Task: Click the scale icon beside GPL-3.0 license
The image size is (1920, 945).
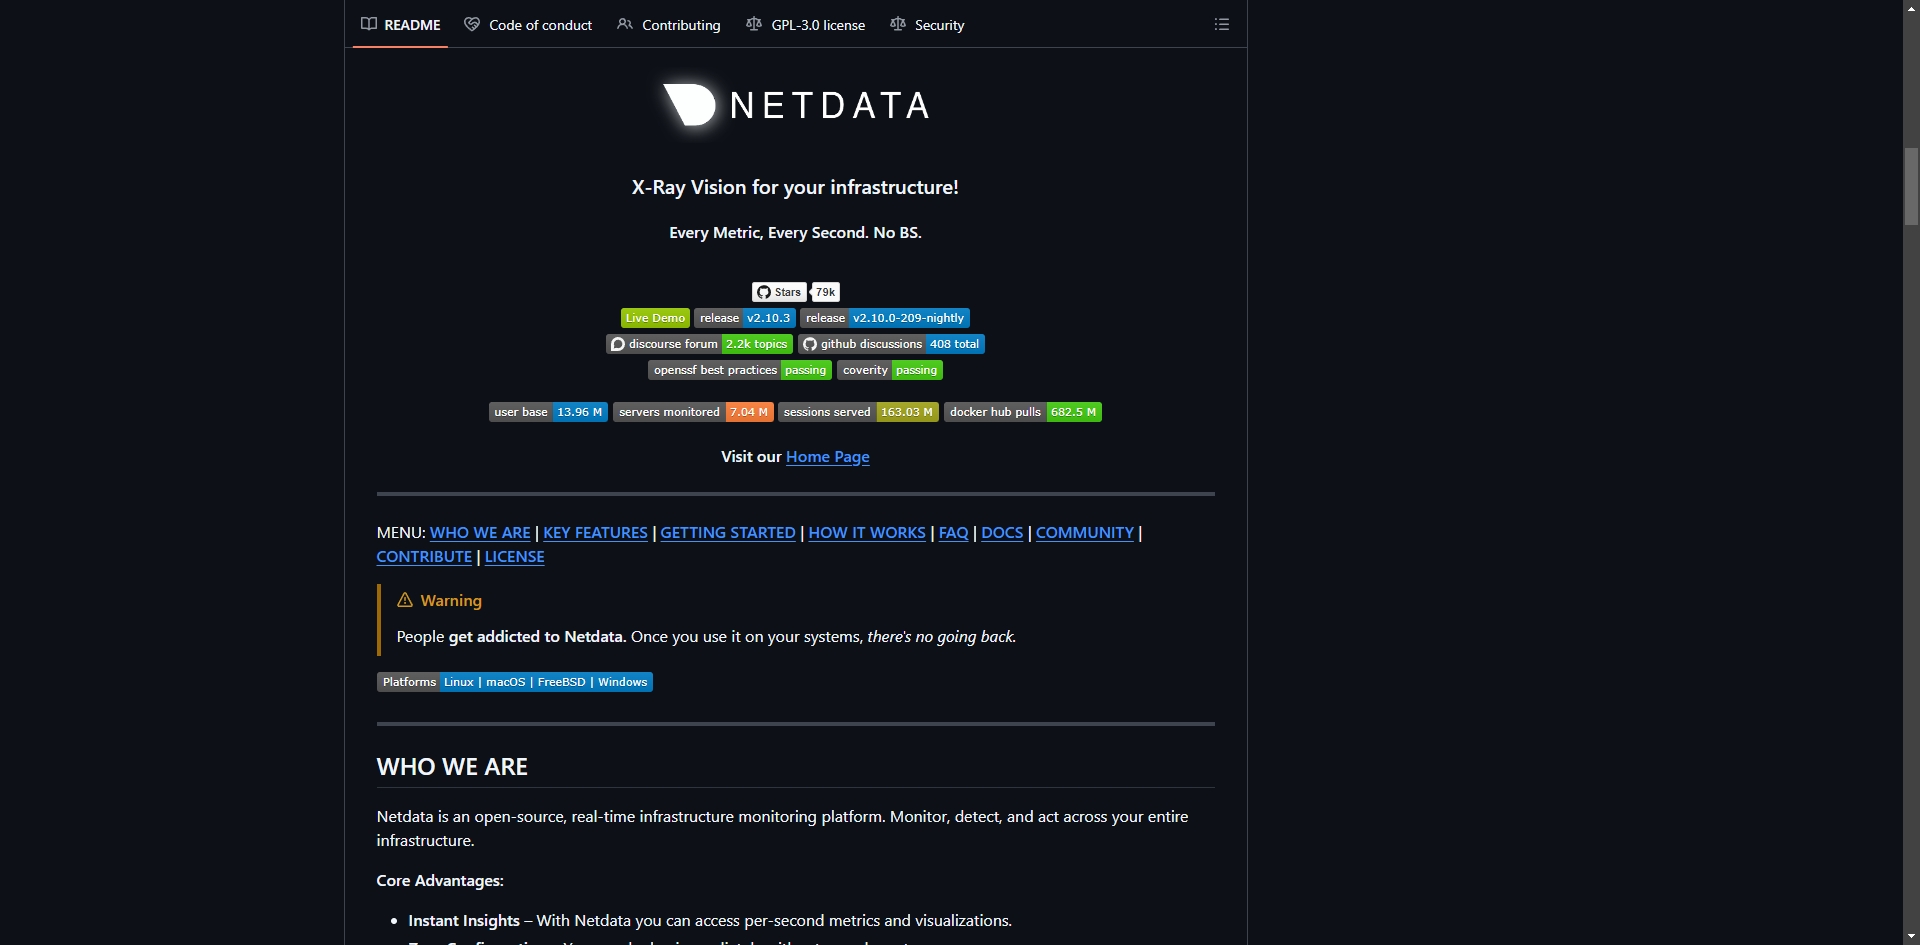Action: pos(754,24)
